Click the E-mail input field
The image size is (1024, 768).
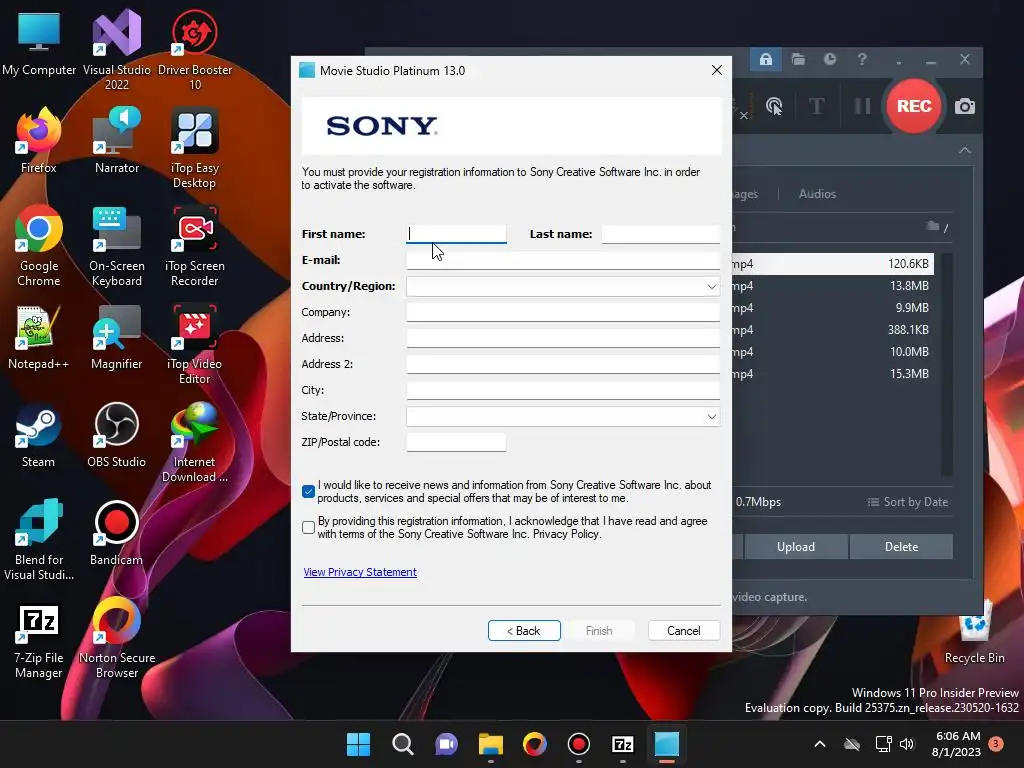(x=563, y=260)
